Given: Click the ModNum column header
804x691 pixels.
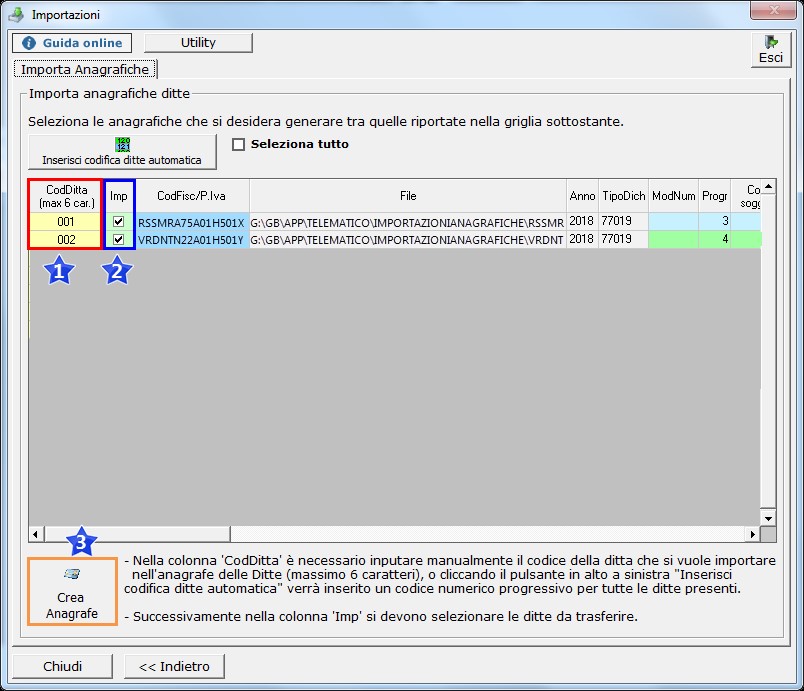Looking at the screenshot, I should [x=674, y=196].
